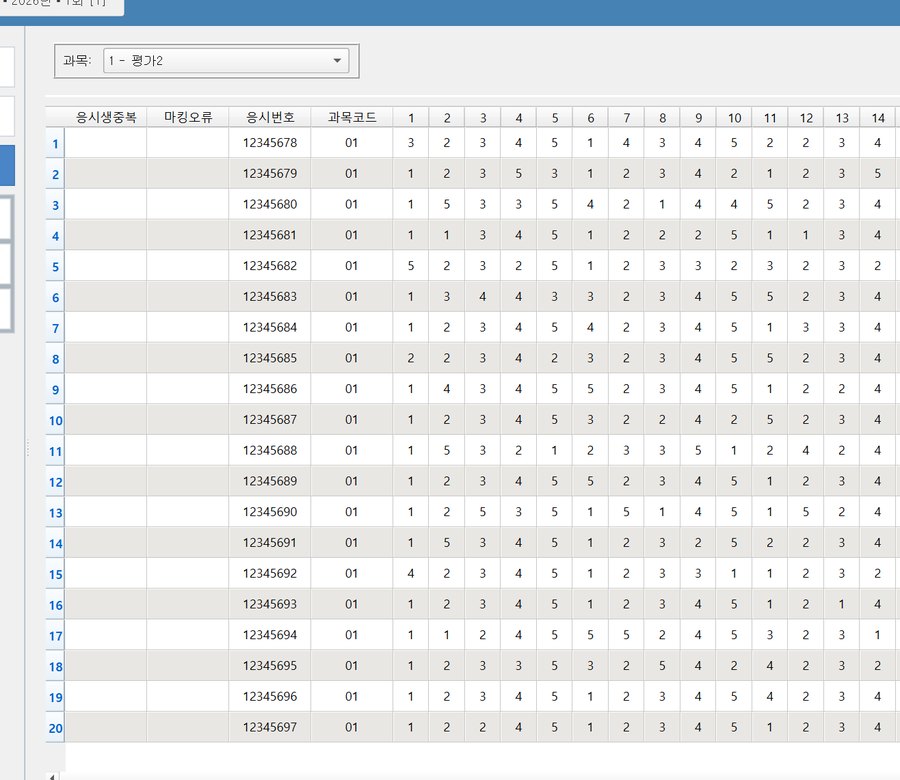Click 과목코드 01 cell for 12345690
The width and height of the screenshot is (900, 780).
351,512
